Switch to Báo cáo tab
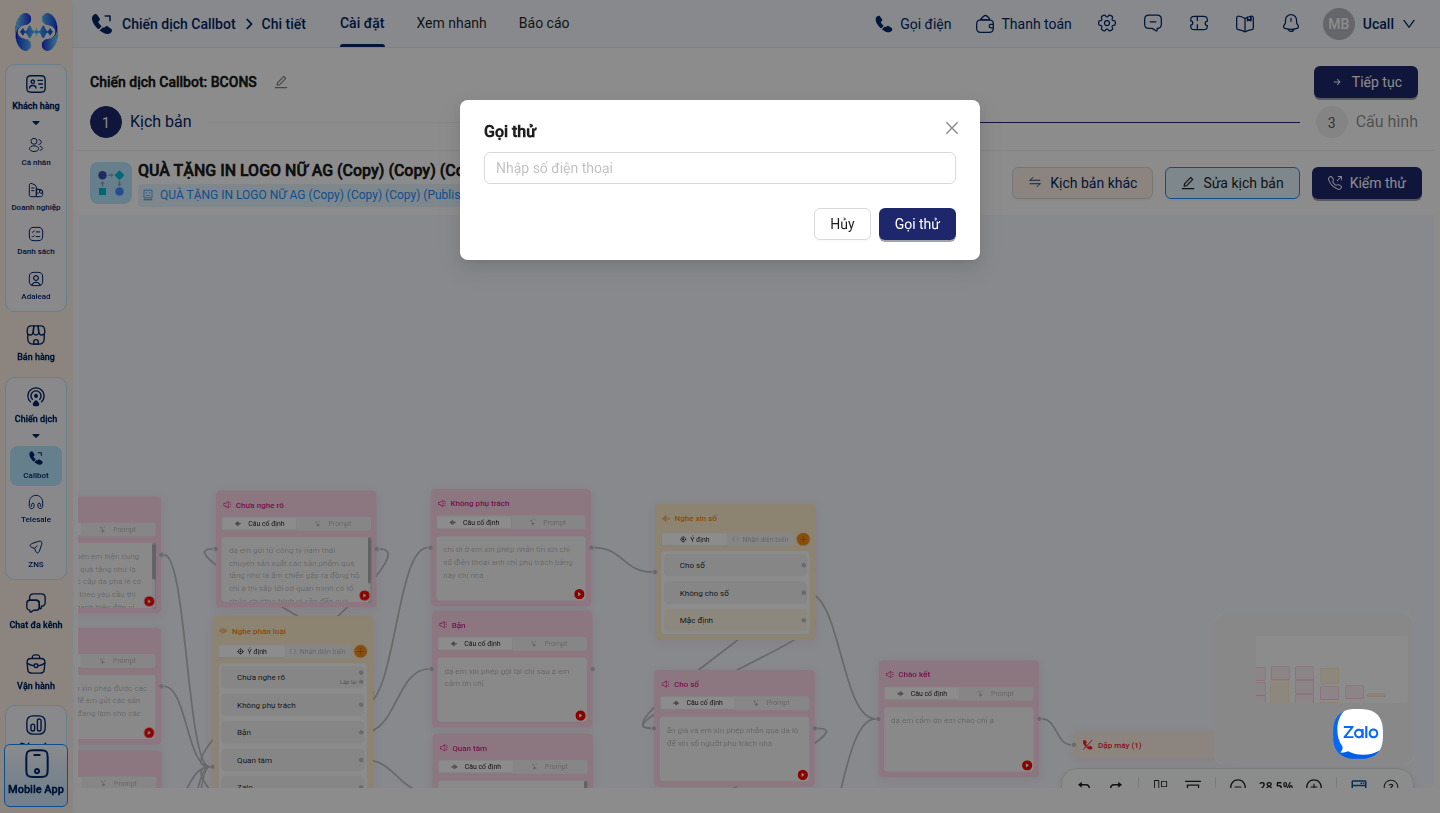This screenshot has width=1440, height=813. [544, 23]
